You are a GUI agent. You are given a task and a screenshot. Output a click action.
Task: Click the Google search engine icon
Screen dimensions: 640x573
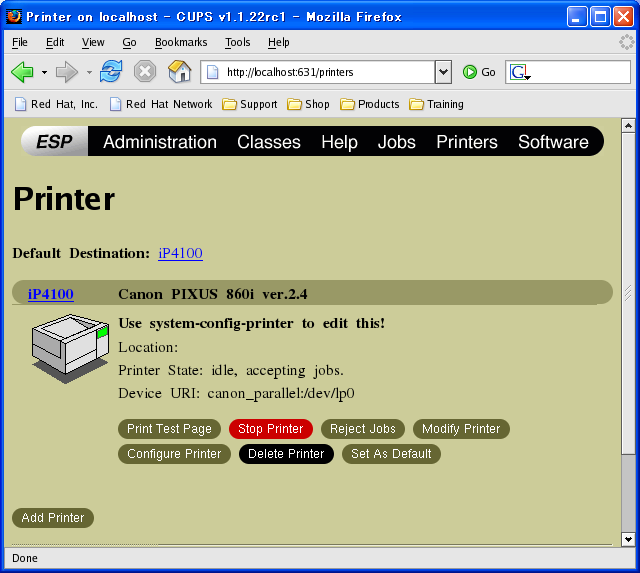pyautogui.click(x=518, y=72)
